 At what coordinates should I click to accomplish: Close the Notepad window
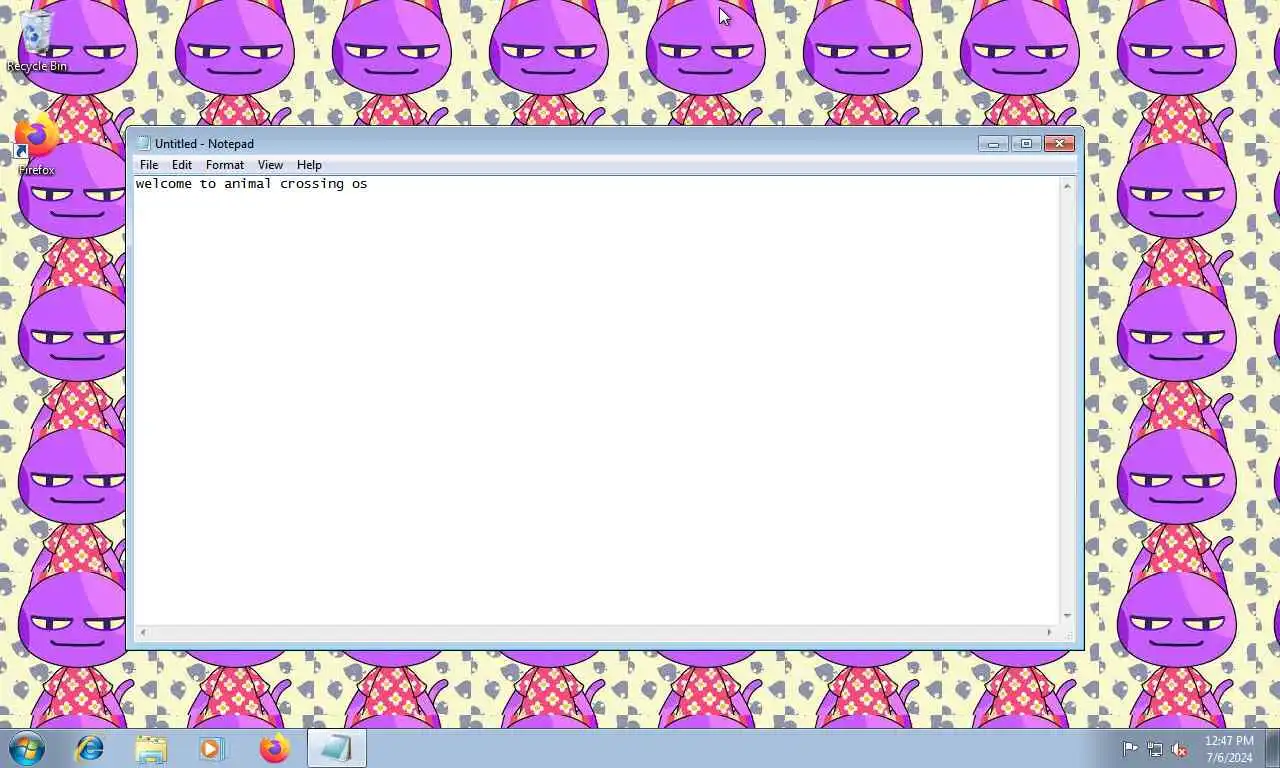click(x=1059, y=144)
